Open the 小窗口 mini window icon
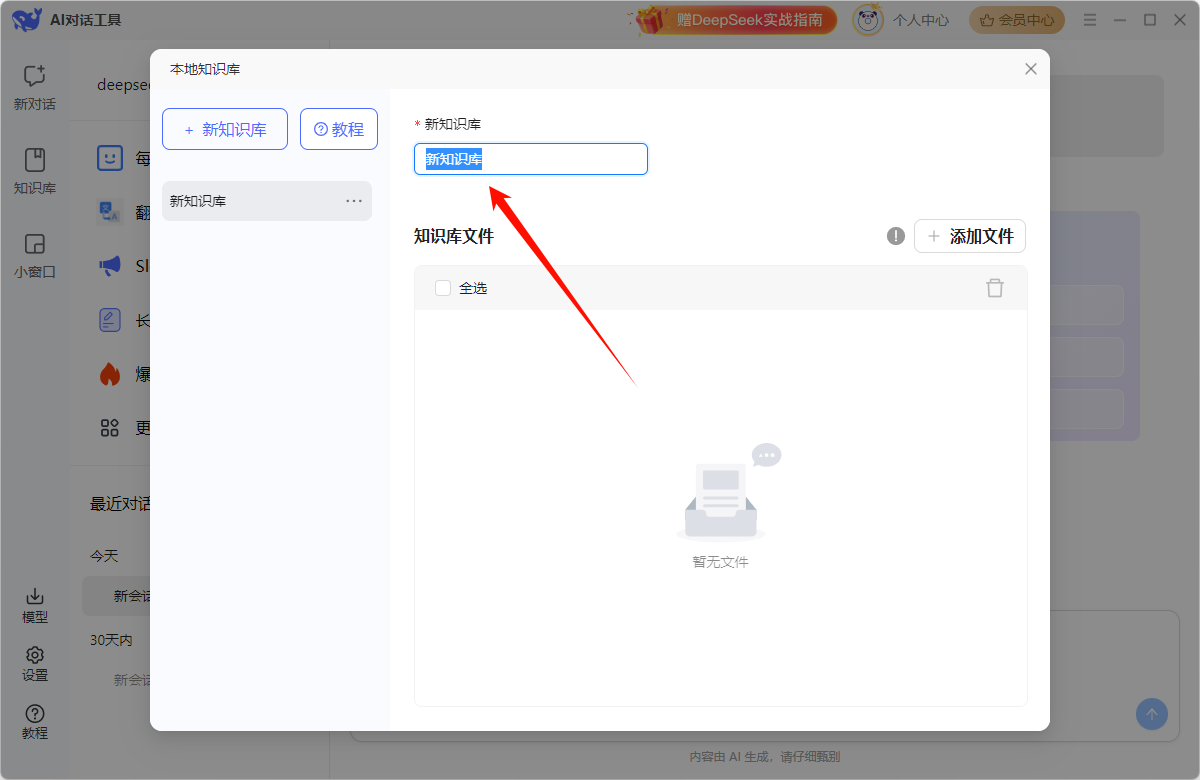 click(x=35, y=245)
